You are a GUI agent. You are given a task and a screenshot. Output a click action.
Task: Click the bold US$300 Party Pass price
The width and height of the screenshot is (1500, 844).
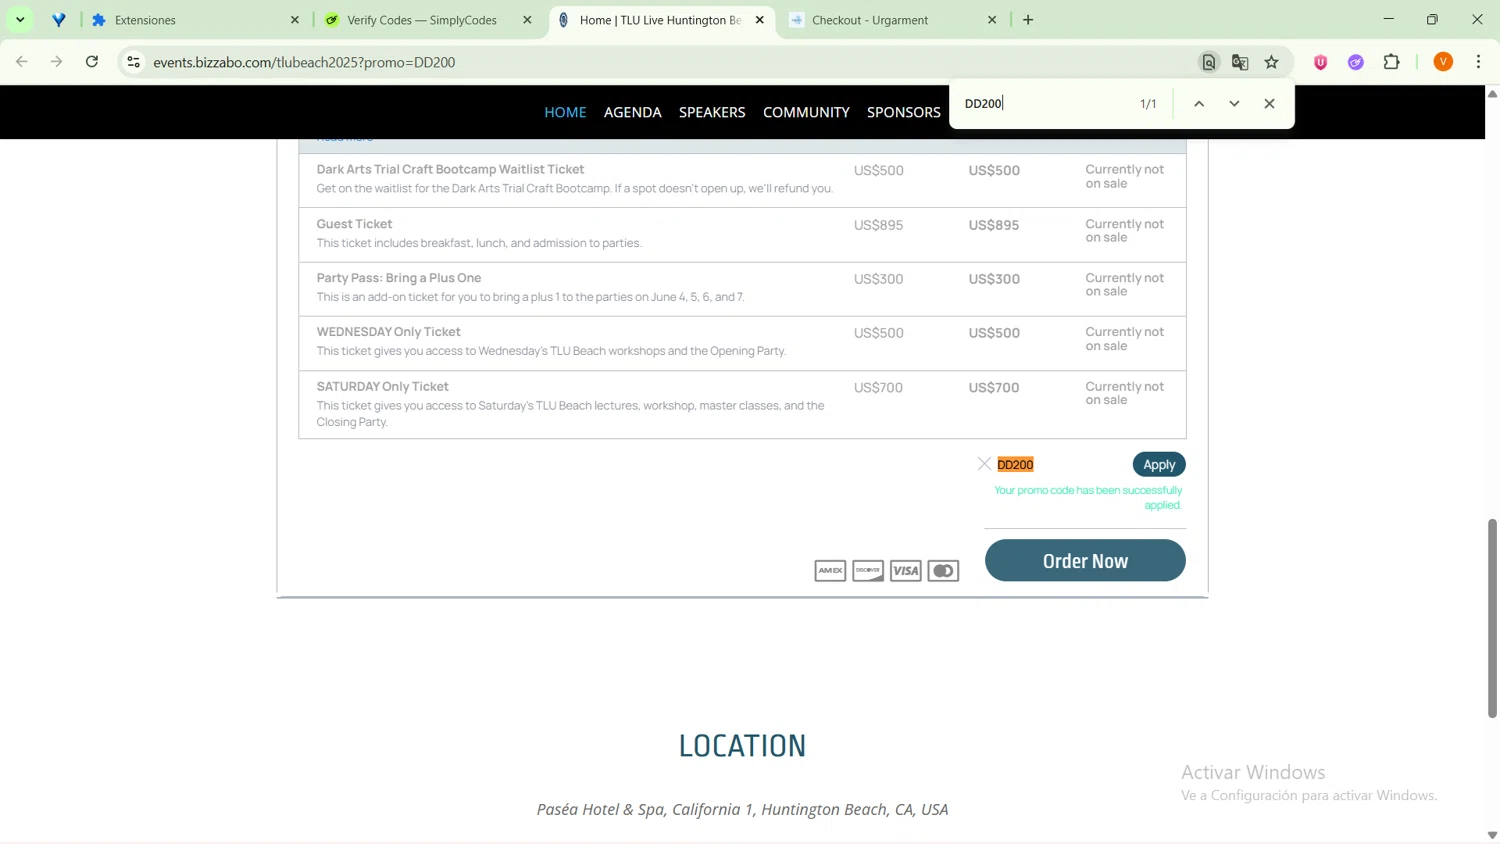pyautogui.click(x=994, y=279)
